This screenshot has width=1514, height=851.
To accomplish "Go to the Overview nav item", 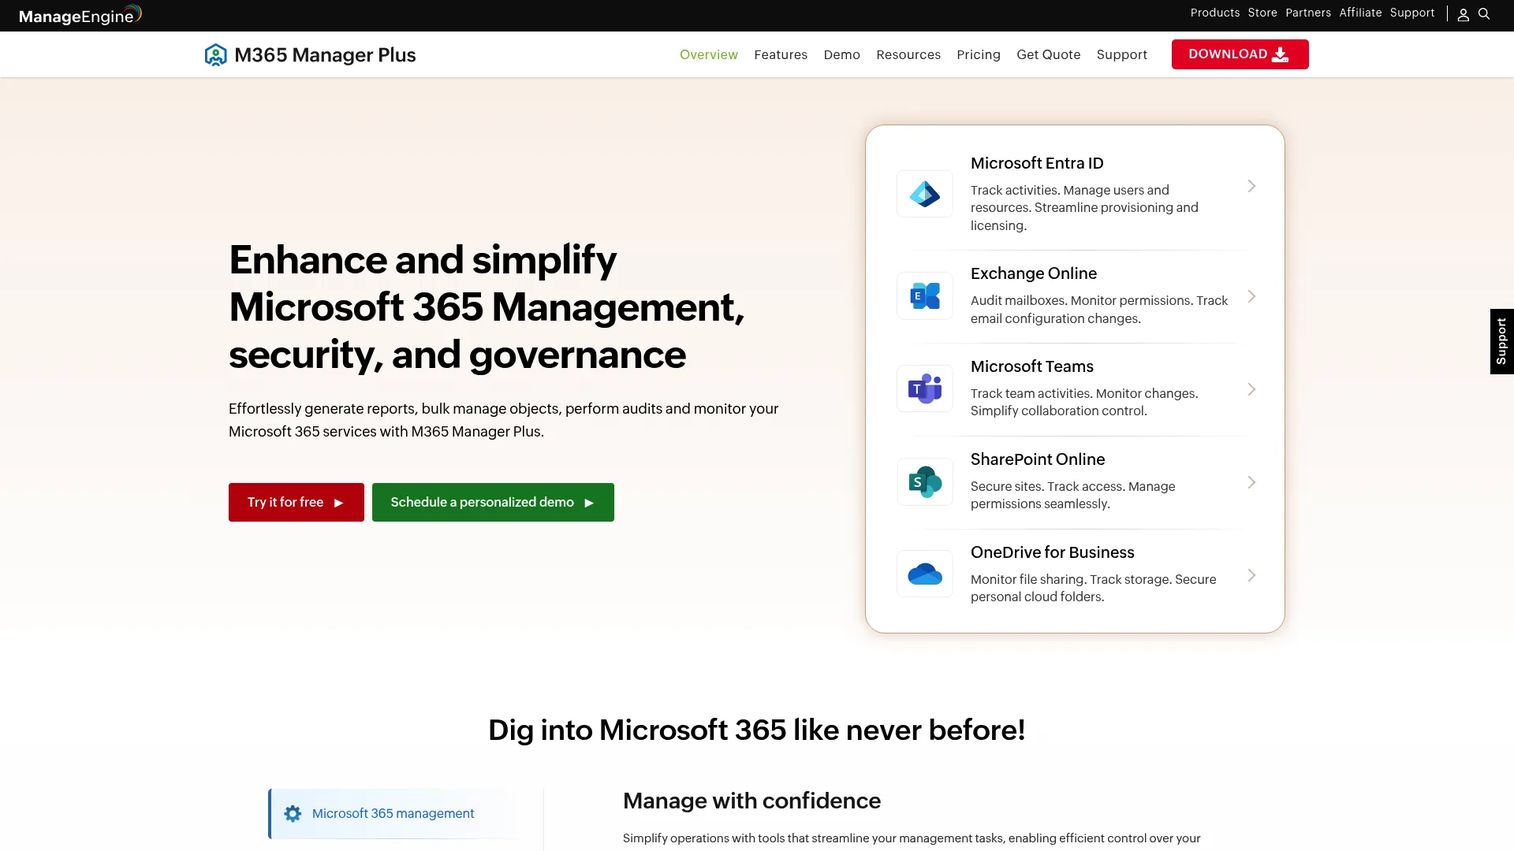I will click(x=709, y=55).
